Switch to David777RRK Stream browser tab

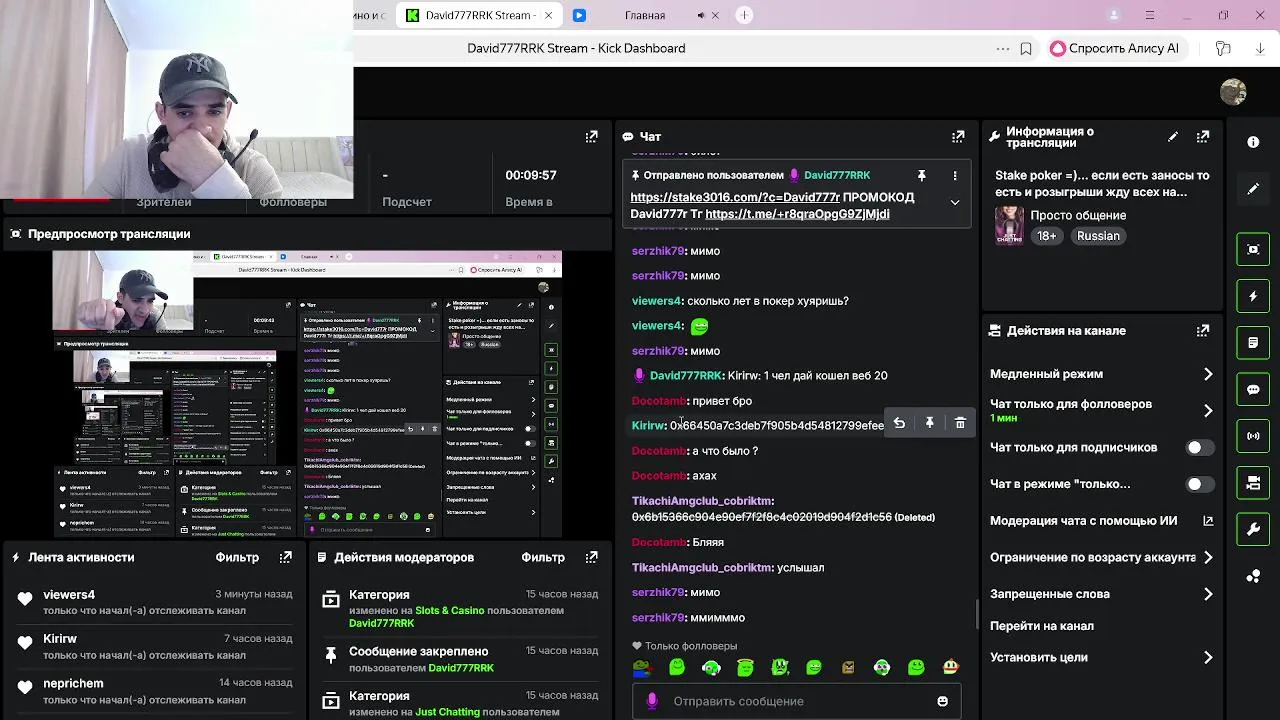tap(478, 15)
